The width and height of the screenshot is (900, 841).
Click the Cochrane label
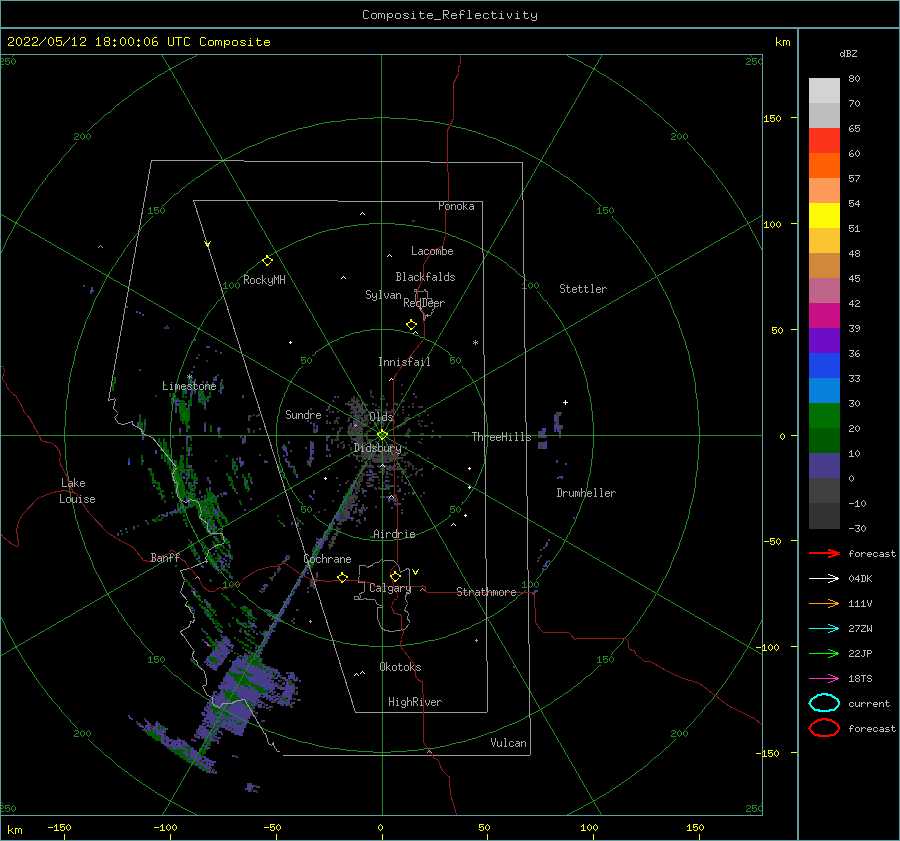click(x=327, y=559)
